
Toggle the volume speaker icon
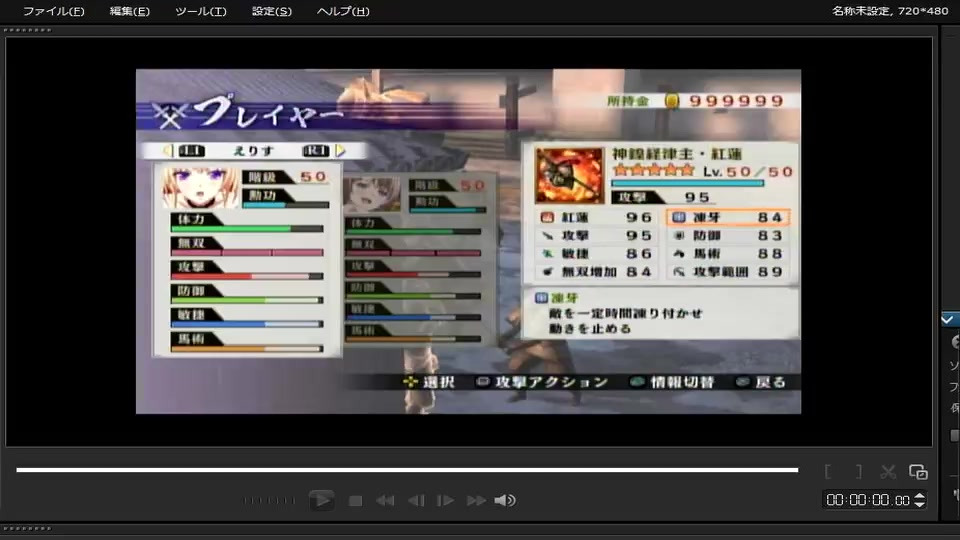tap(505, 501)
